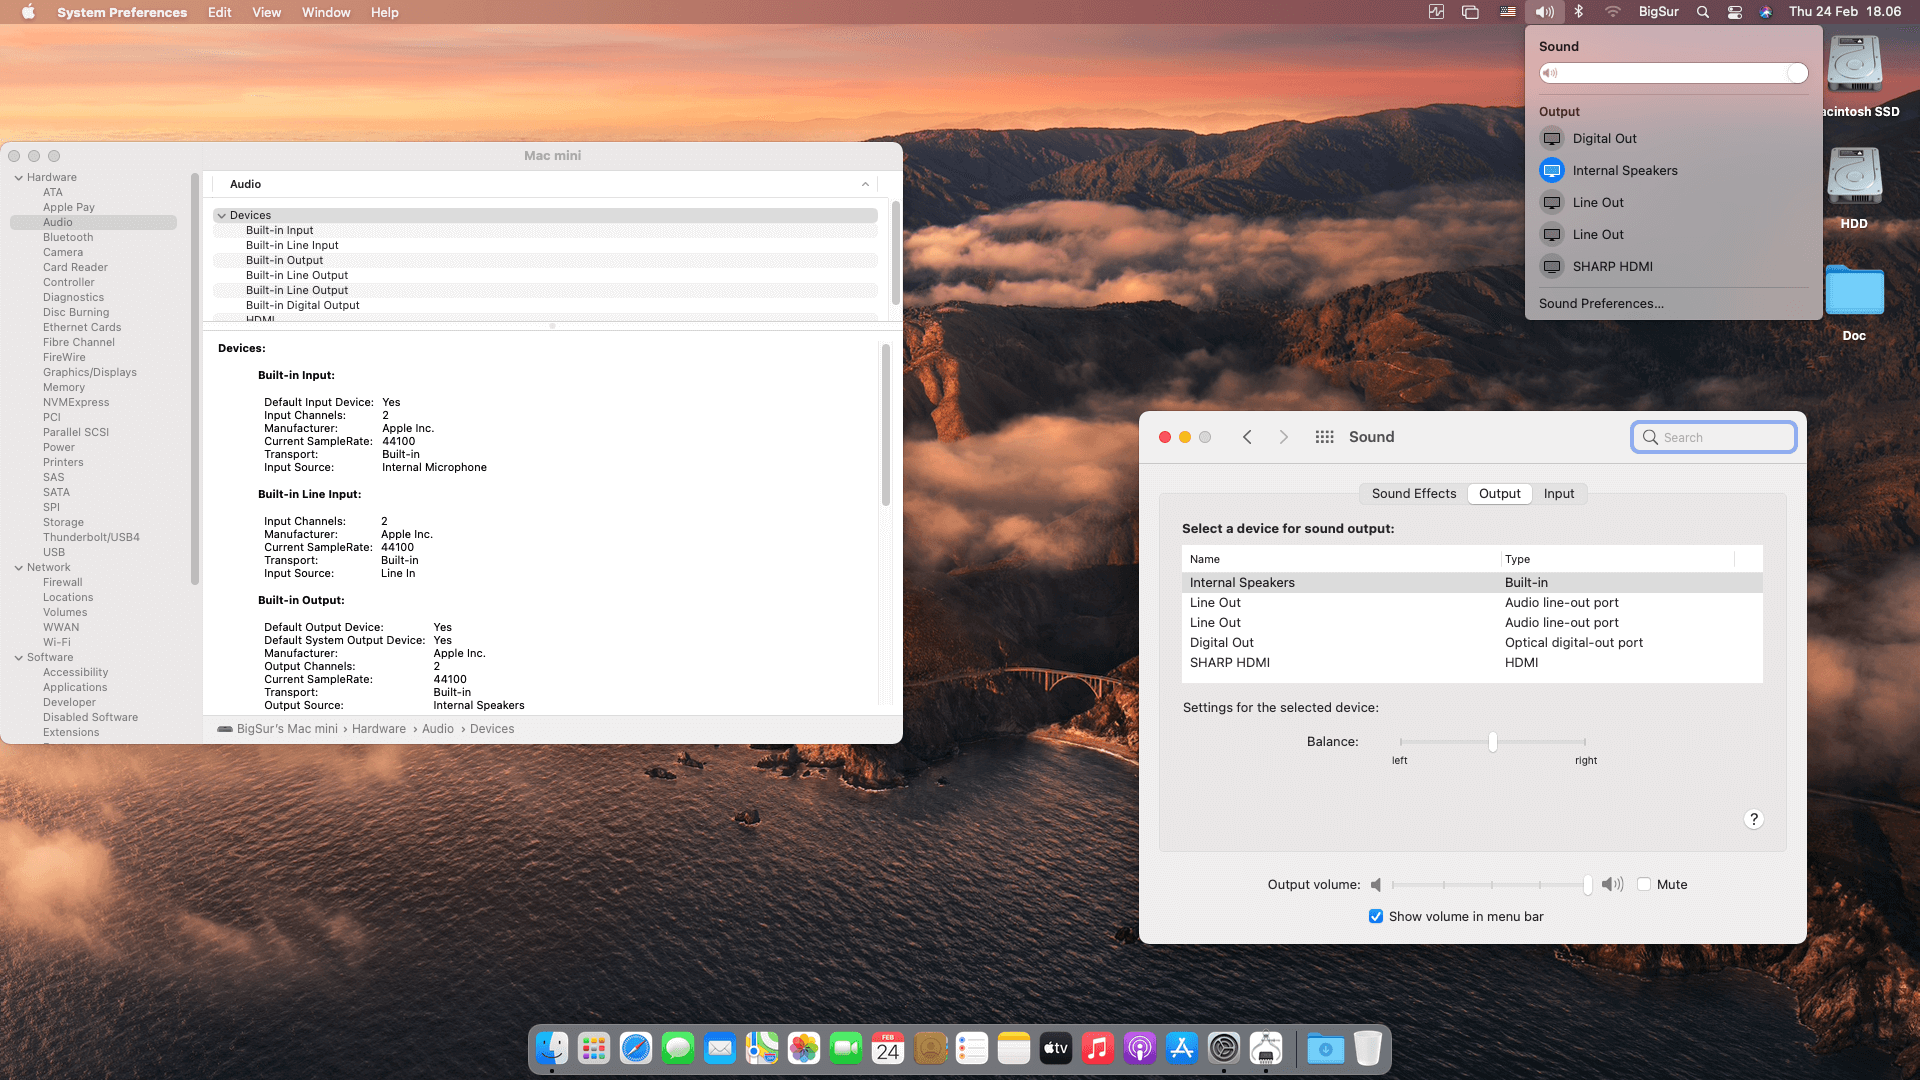Image resolution: width=1920 pixels, height=1080 pixels.
Task: Open App Store from the Dock
Action: pos(1181,1048)
